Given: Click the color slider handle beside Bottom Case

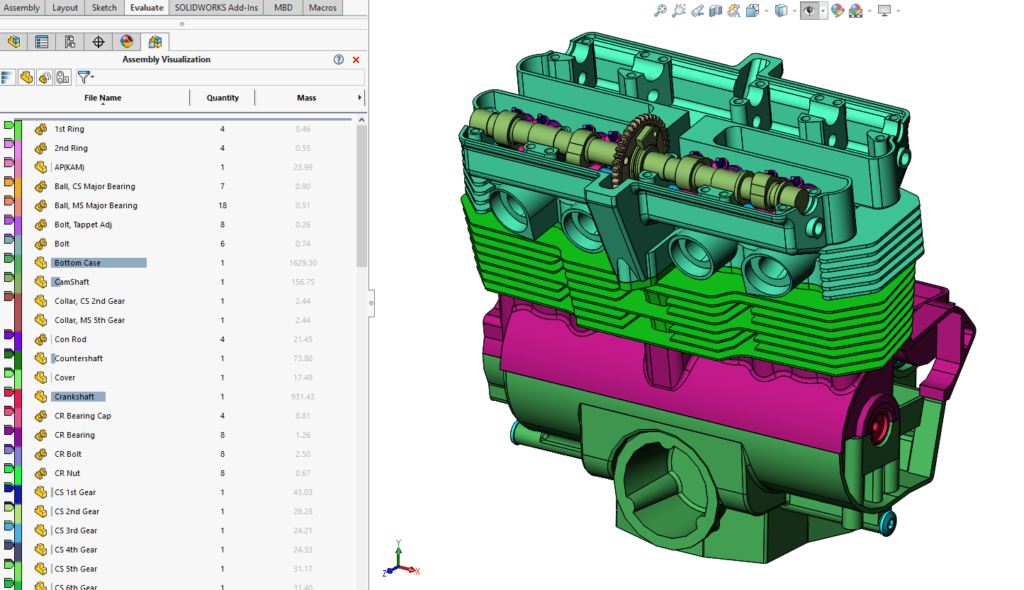Looking at the screenshot, I should [8, 258].
